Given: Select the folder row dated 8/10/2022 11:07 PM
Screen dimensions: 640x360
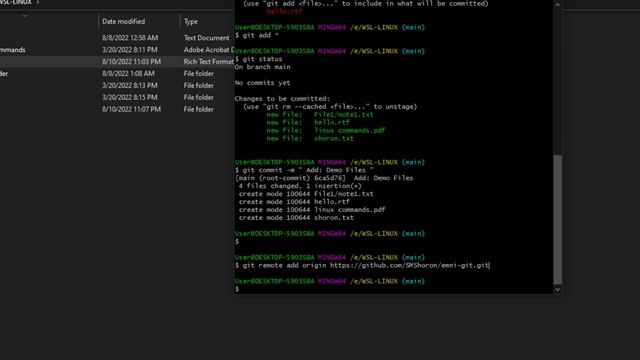Looking at the screenshot, I should [x=117, y=109].
